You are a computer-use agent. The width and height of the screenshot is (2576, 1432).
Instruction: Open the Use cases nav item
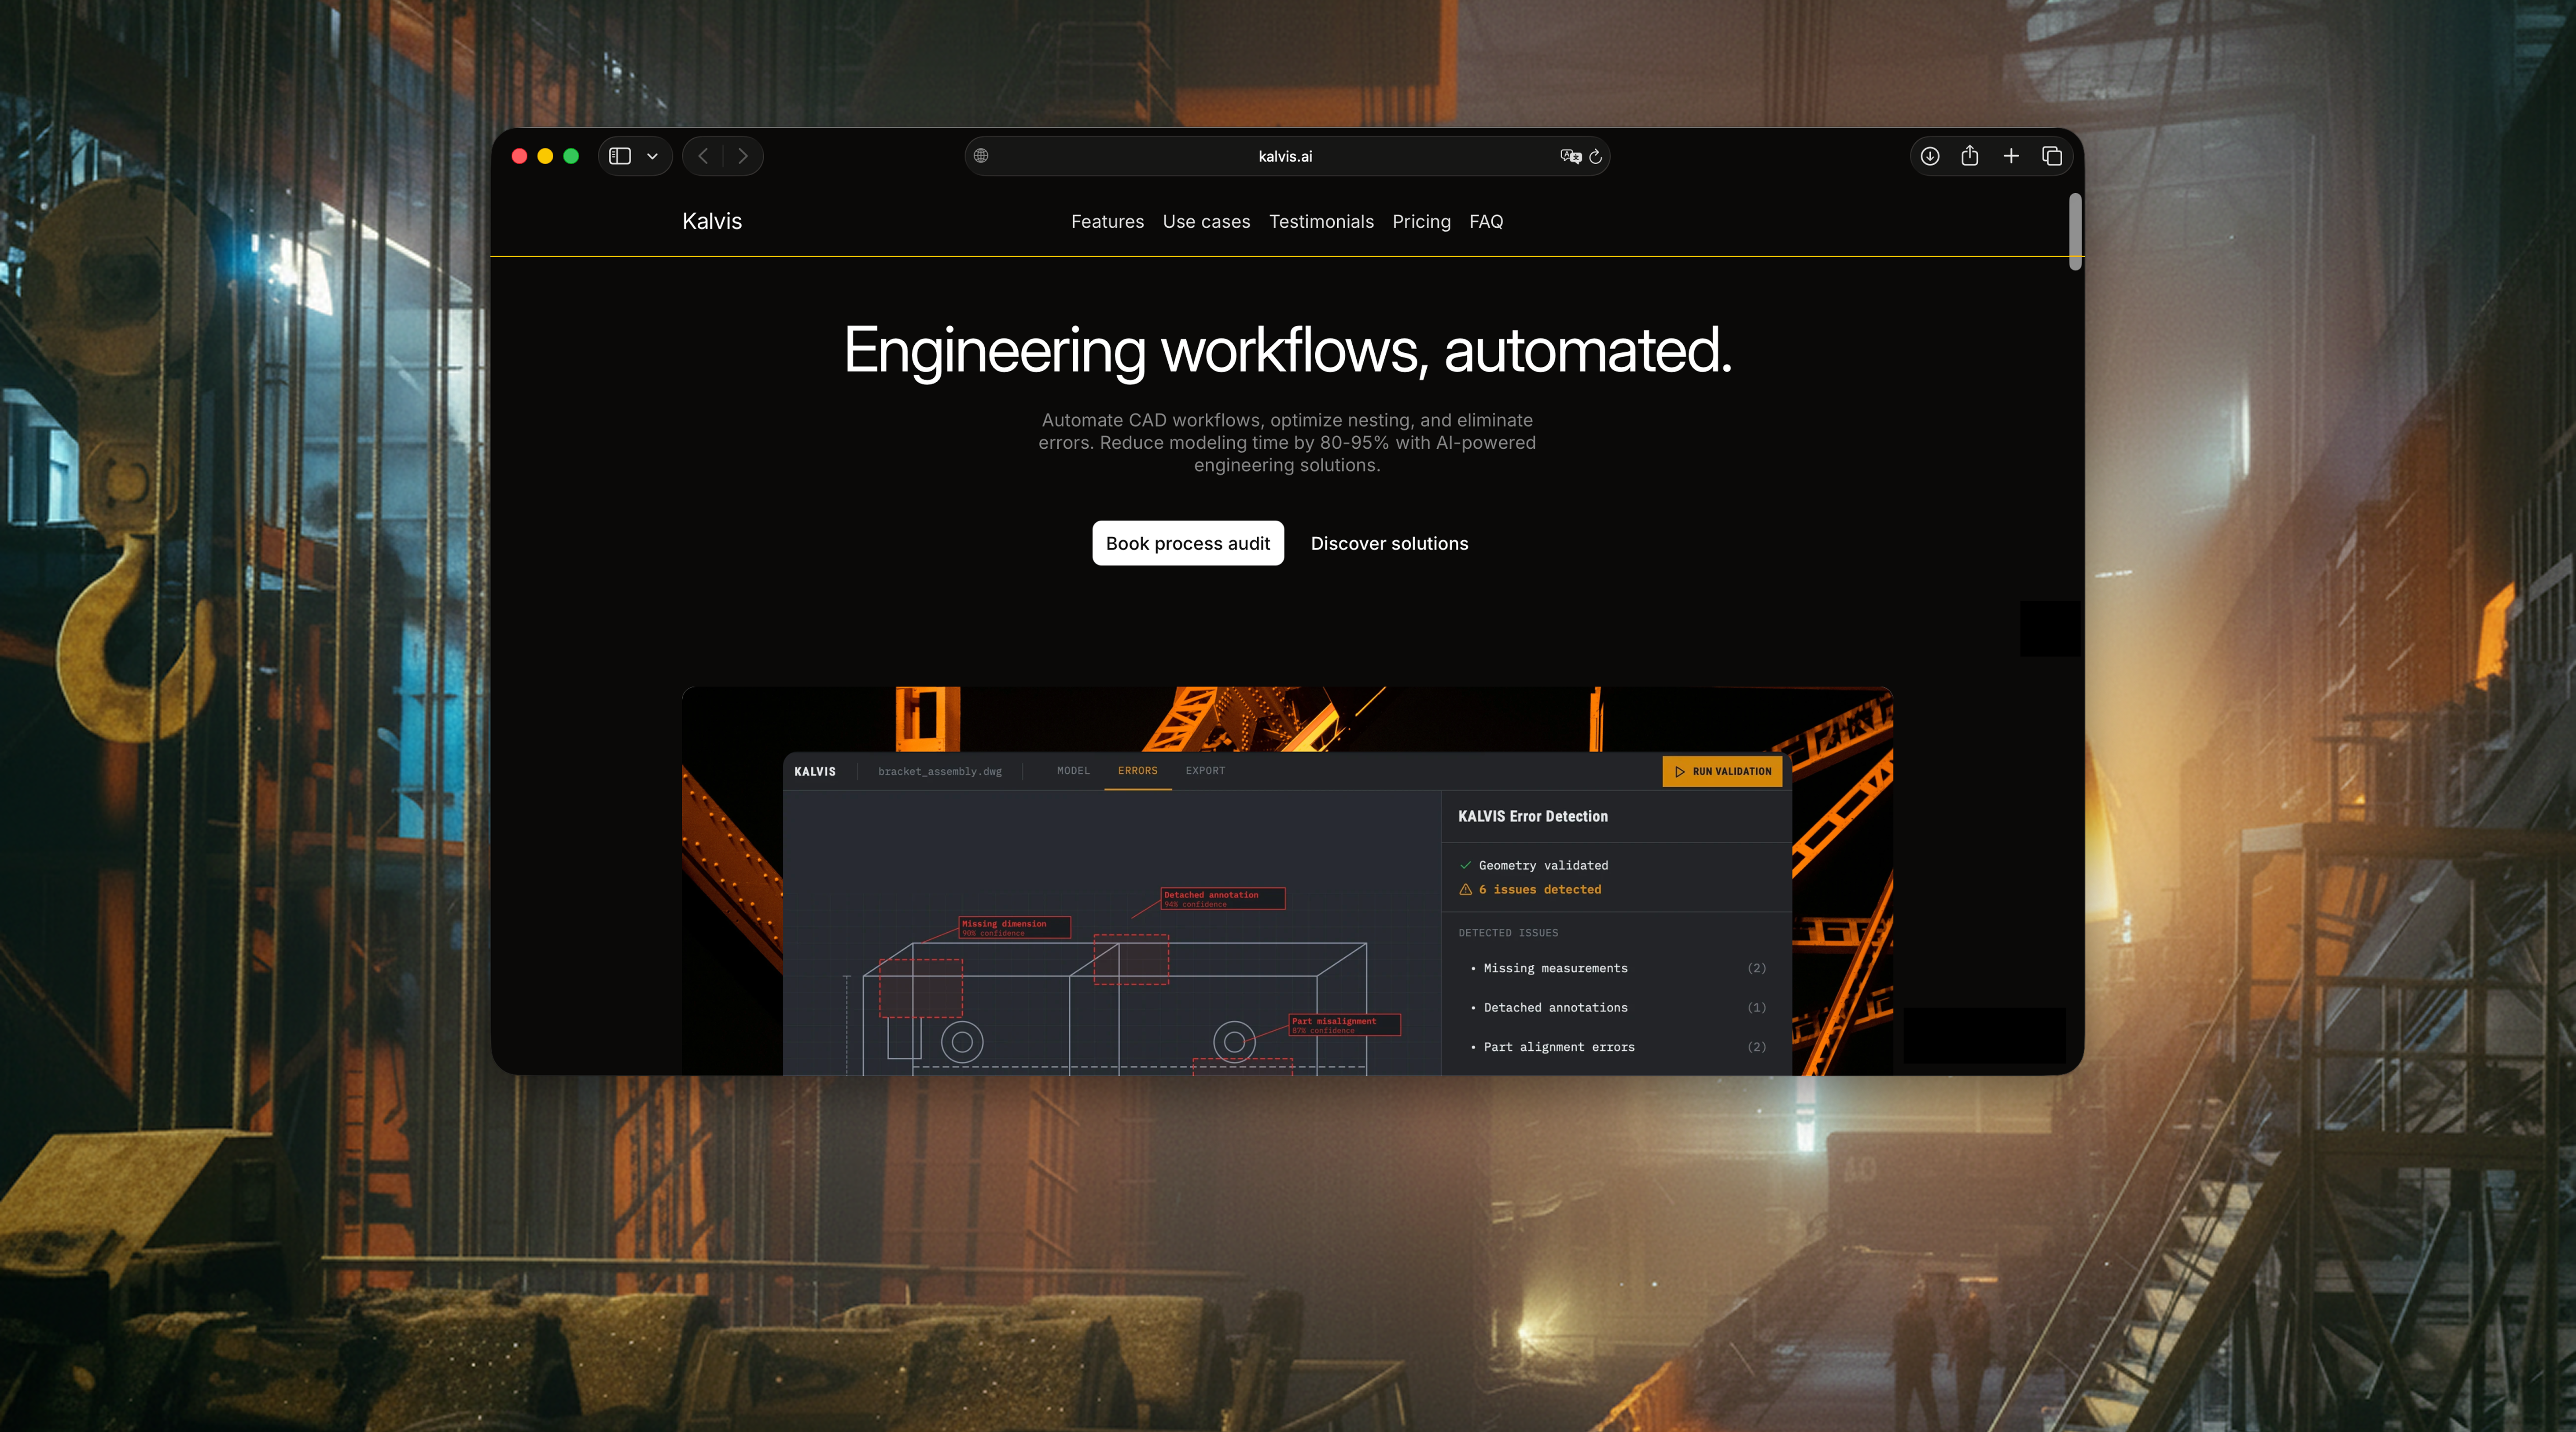pos(1206,222)
